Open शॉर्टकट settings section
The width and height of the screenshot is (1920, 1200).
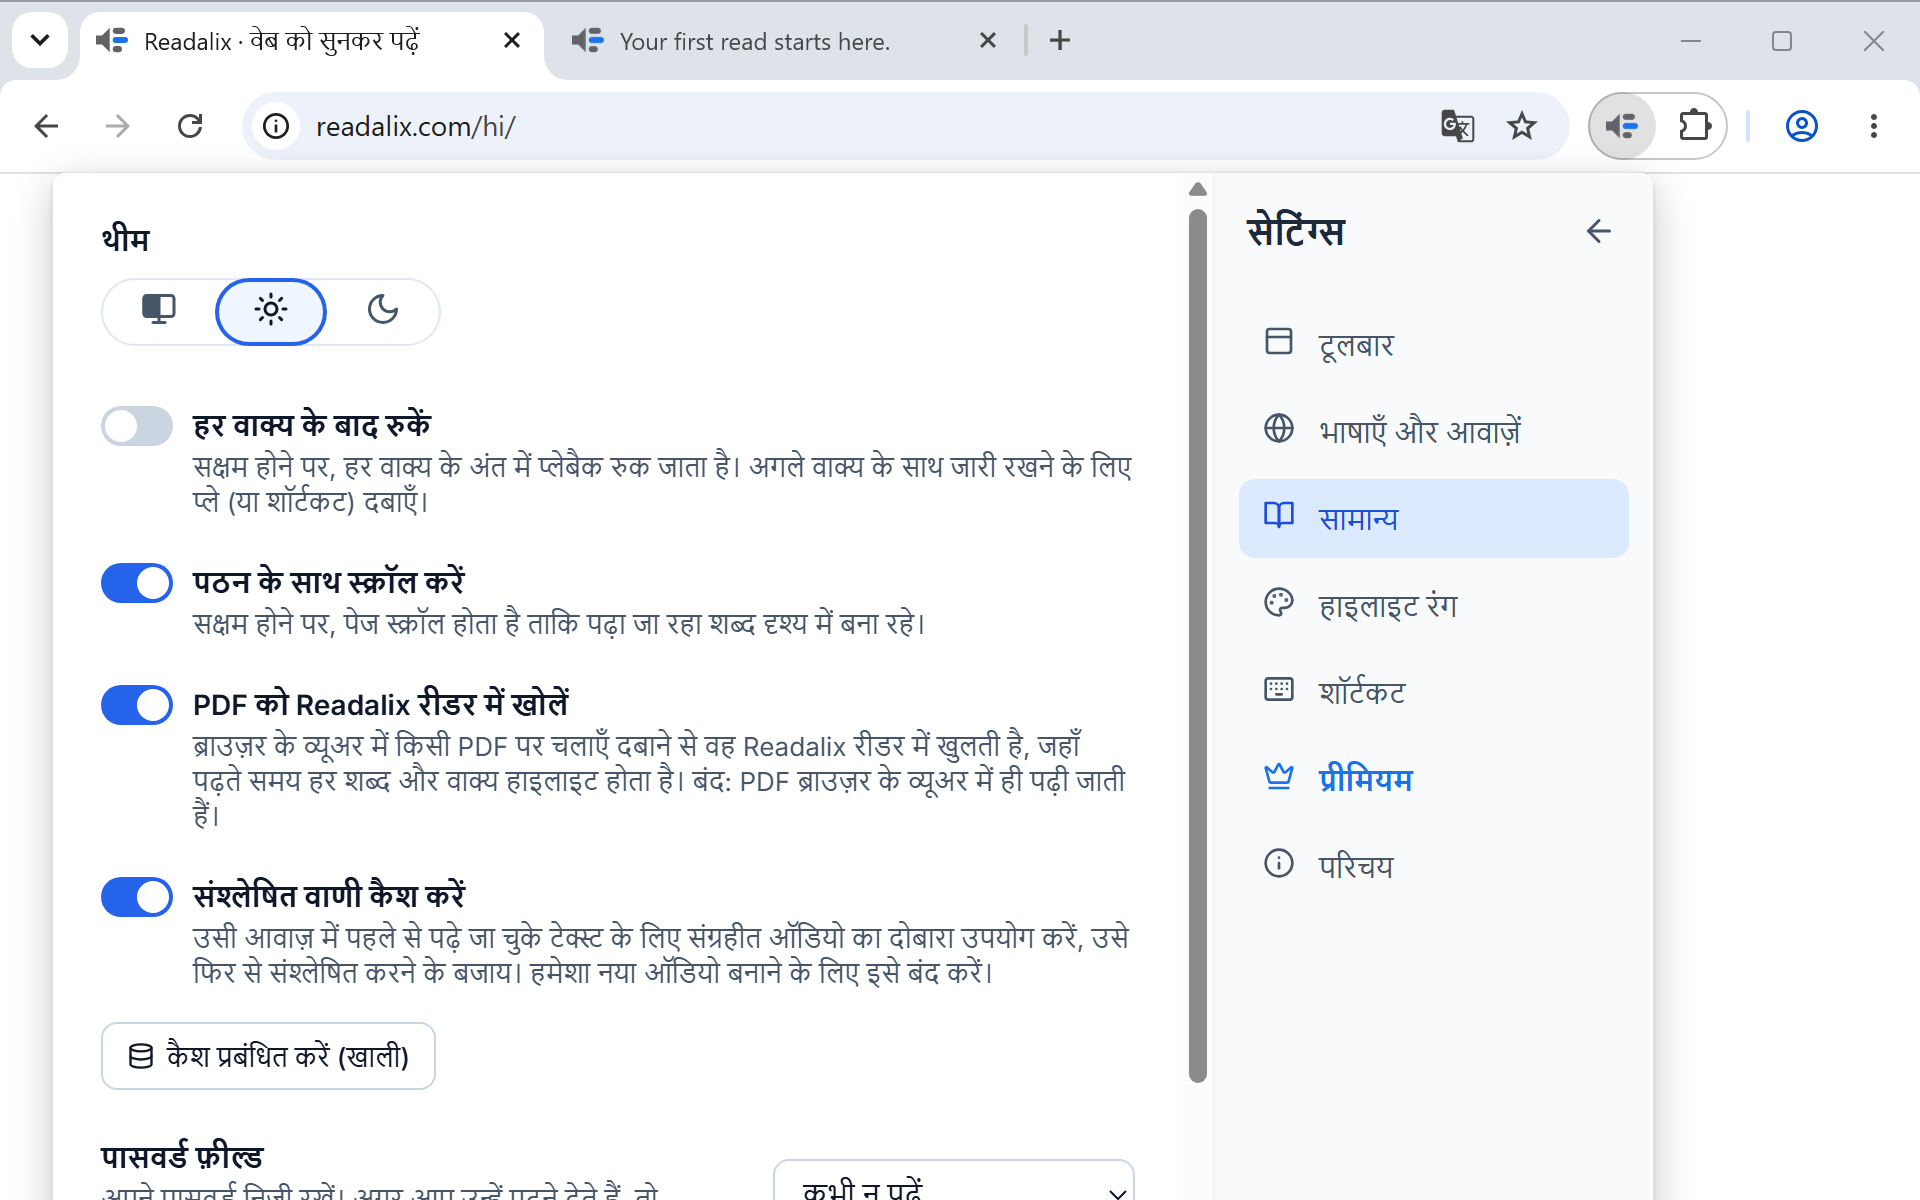(x=1433, y=692)
